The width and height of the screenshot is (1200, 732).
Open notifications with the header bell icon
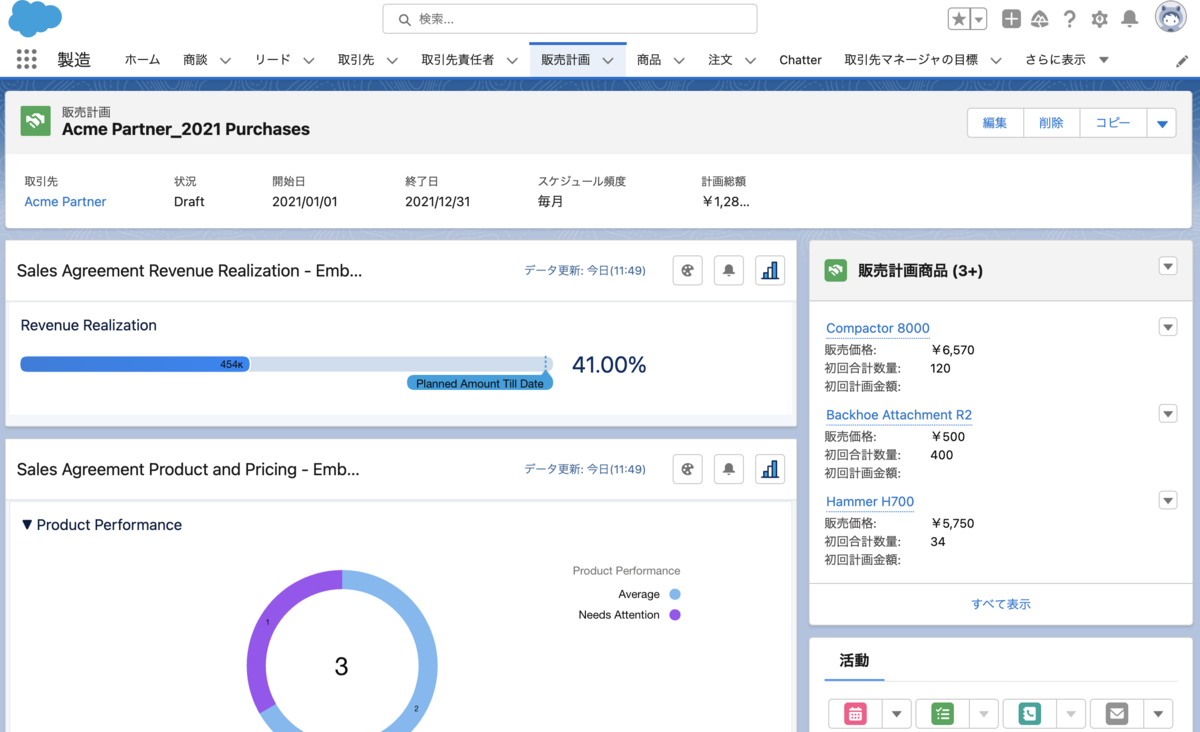1129,18
